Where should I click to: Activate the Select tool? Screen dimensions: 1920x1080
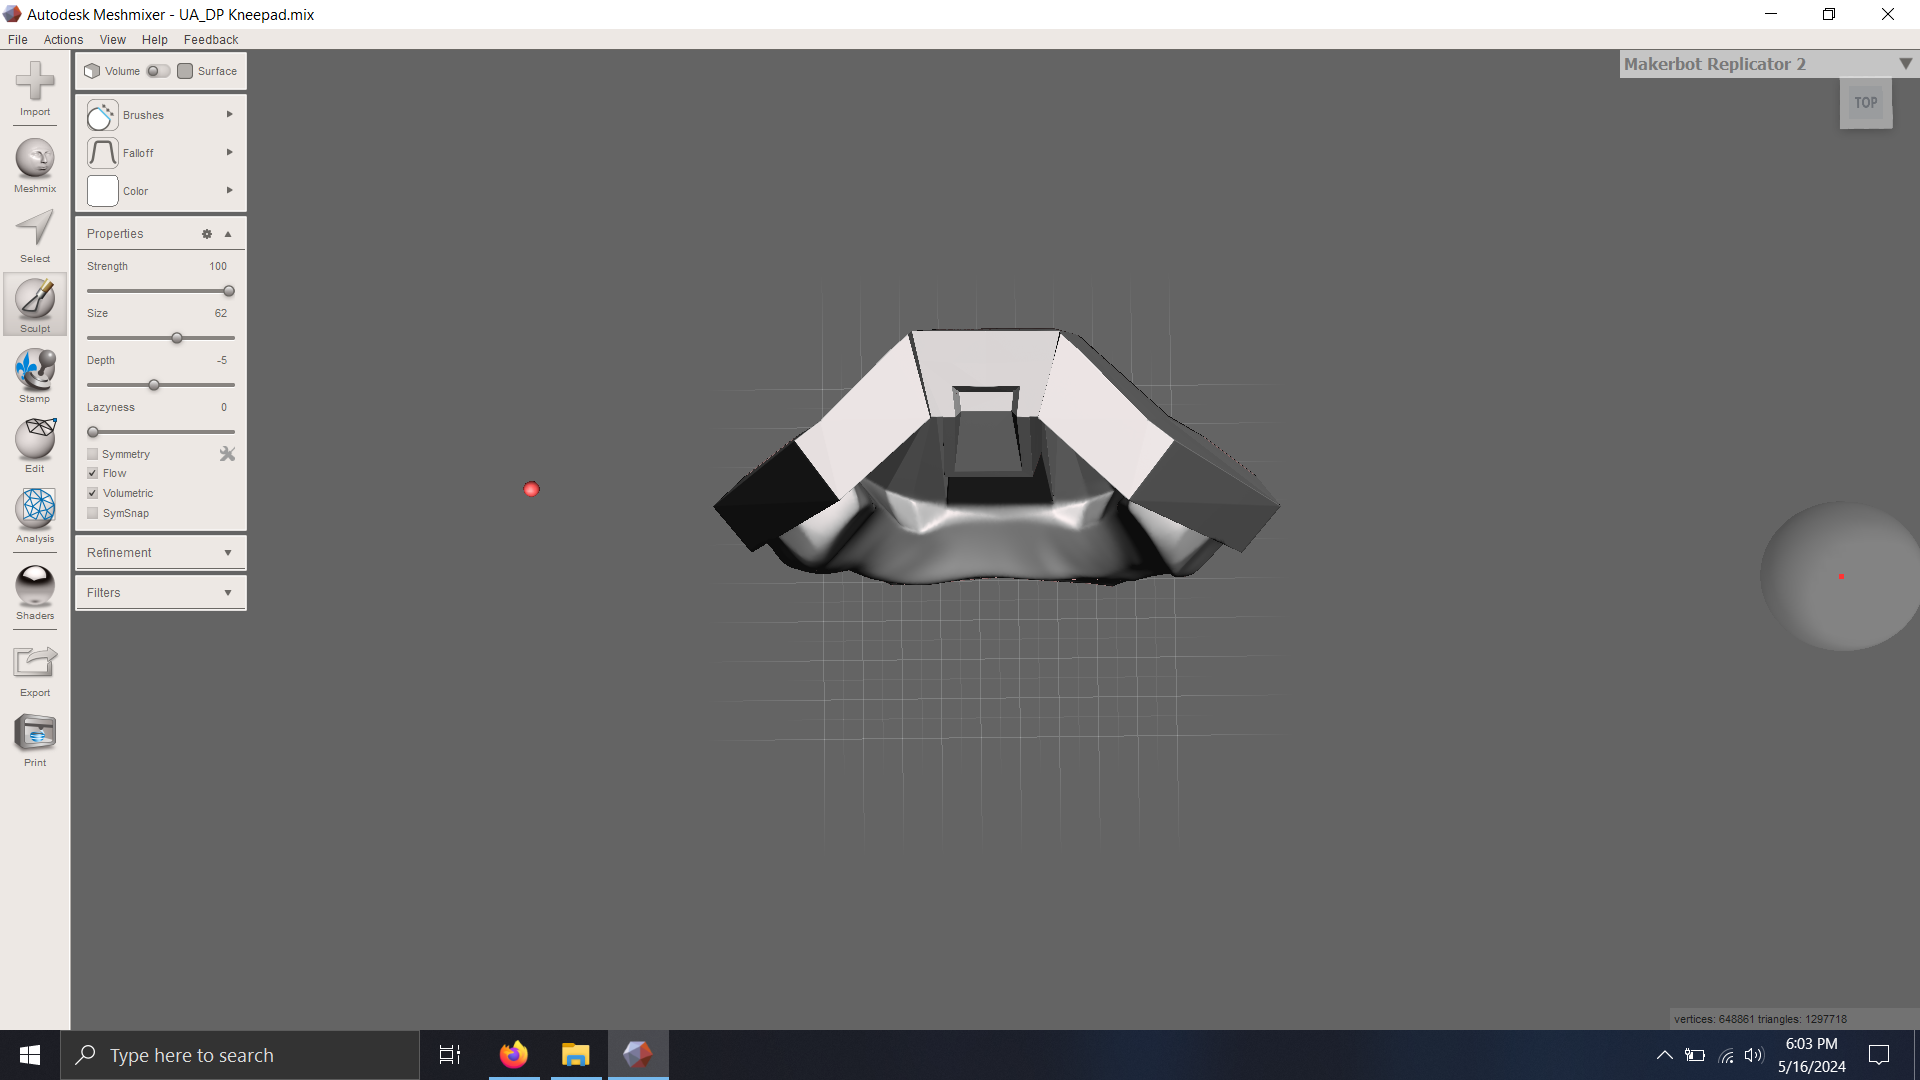[35, 235]
